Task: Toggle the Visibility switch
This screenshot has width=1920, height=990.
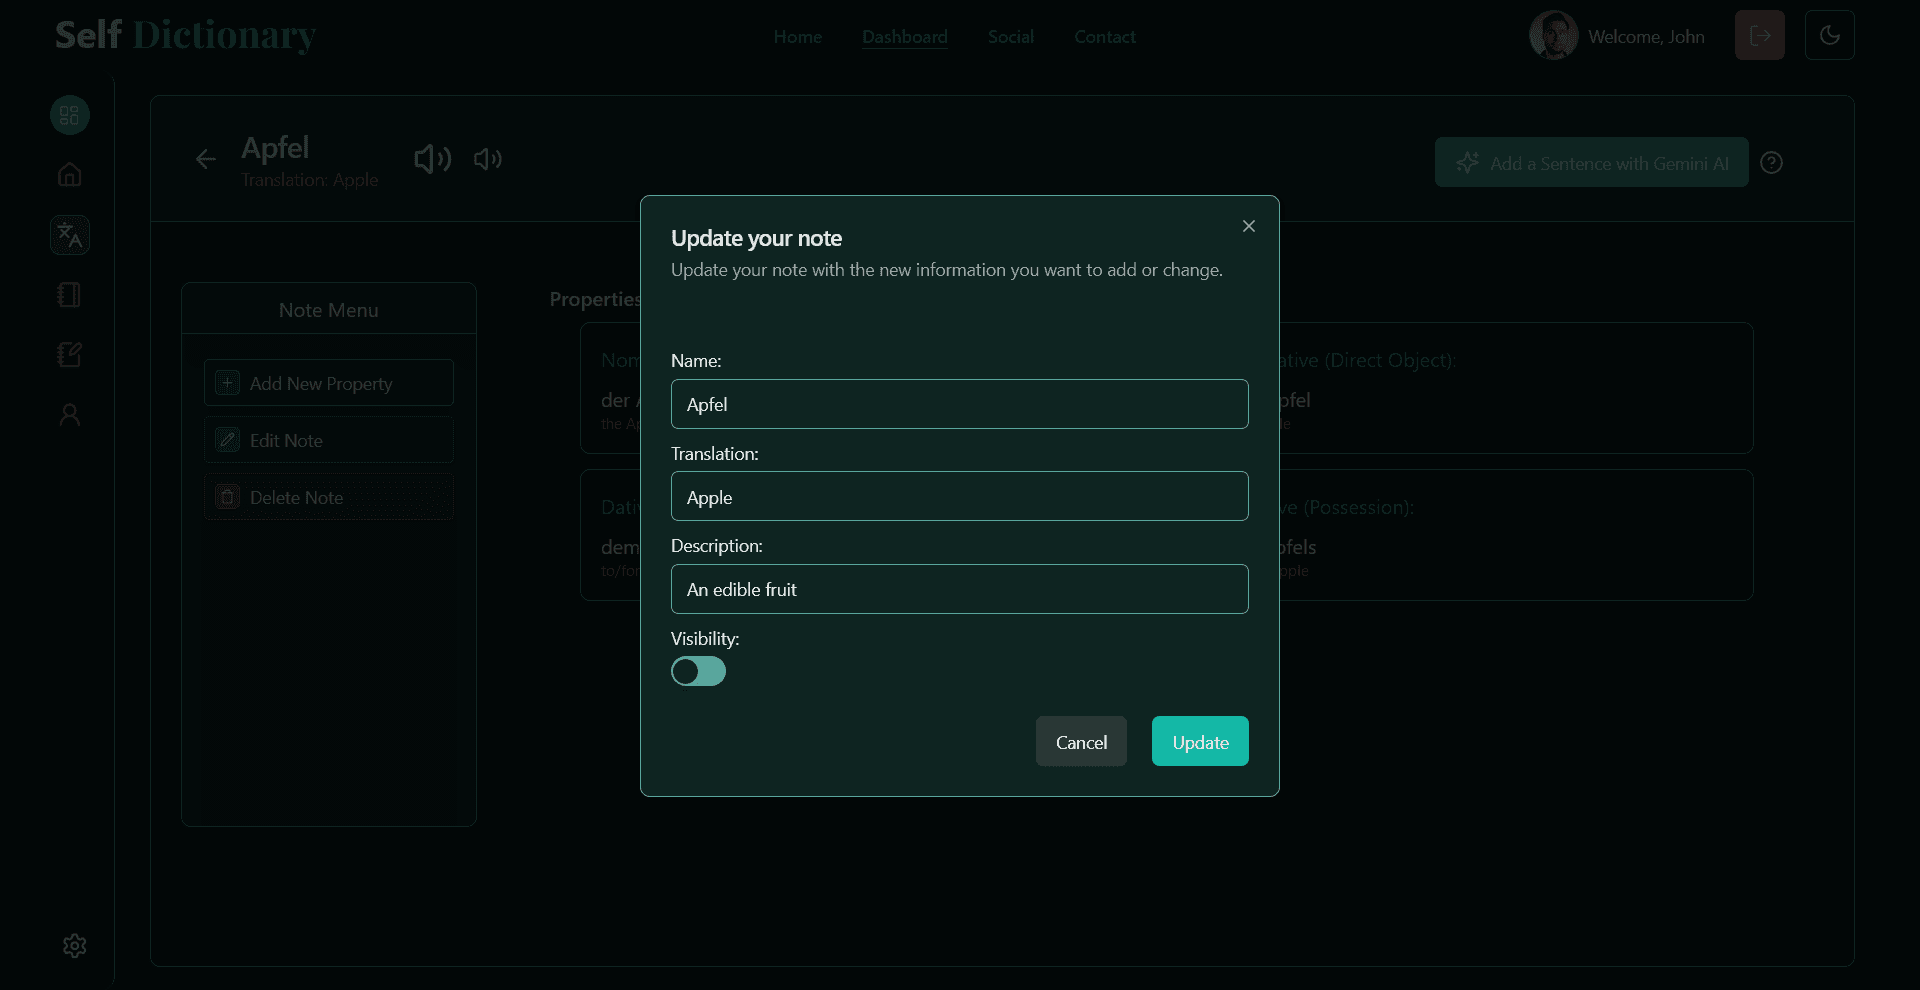Action: click(698, 671)
